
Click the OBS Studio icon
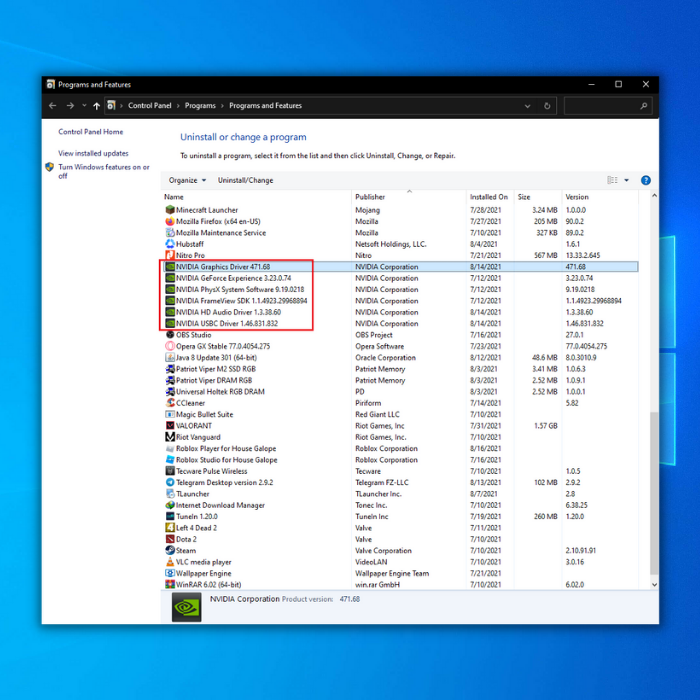(170, 335)
